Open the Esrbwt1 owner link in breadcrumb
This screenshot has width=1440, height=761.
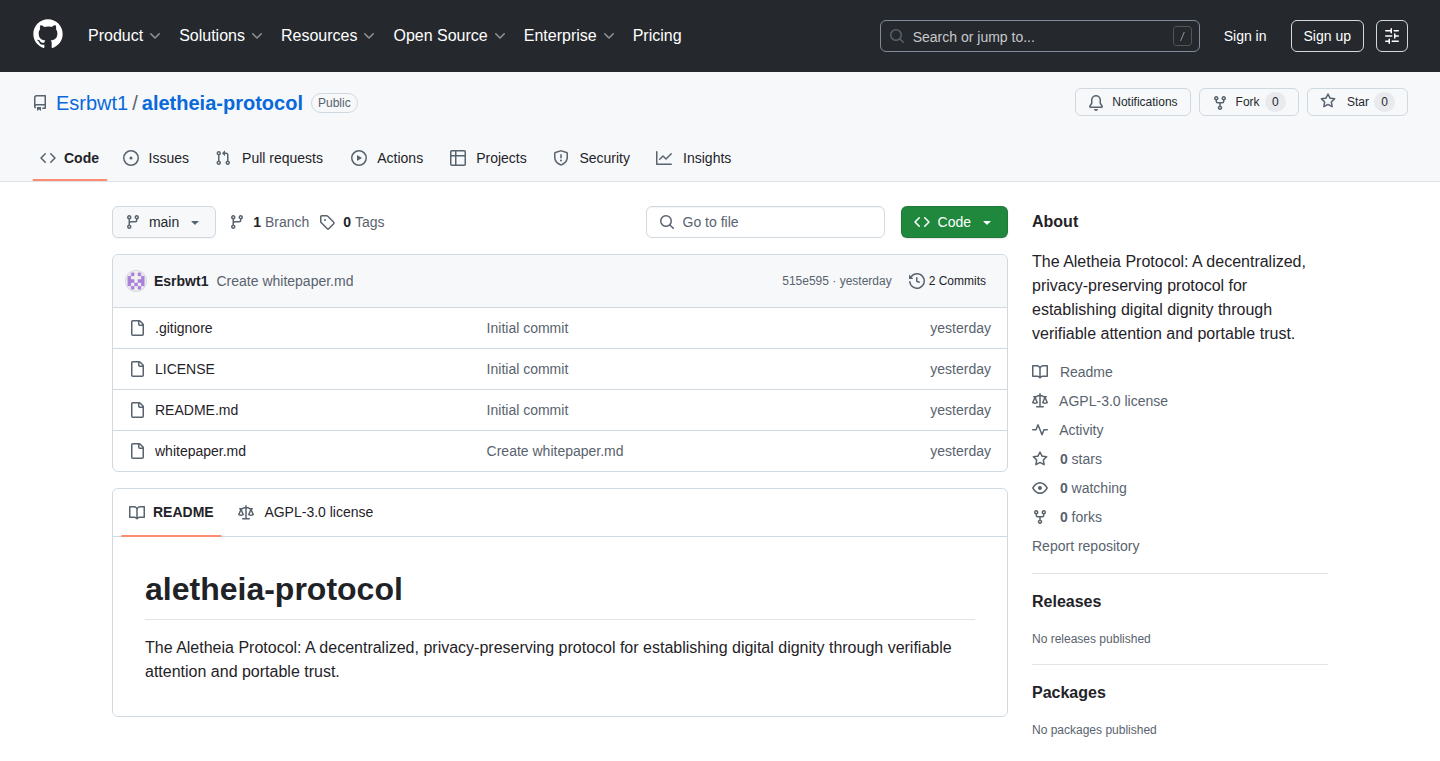92,103
